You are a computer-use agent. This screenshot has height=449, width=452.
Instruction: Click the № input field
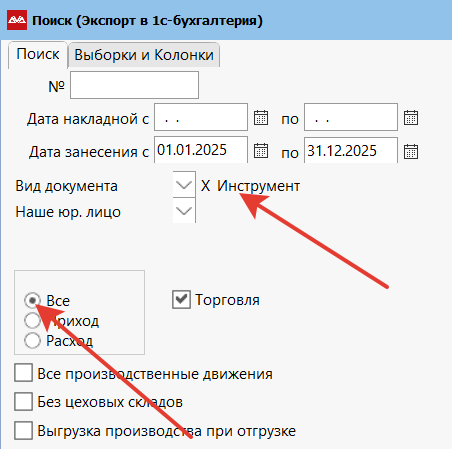point(134,85)
